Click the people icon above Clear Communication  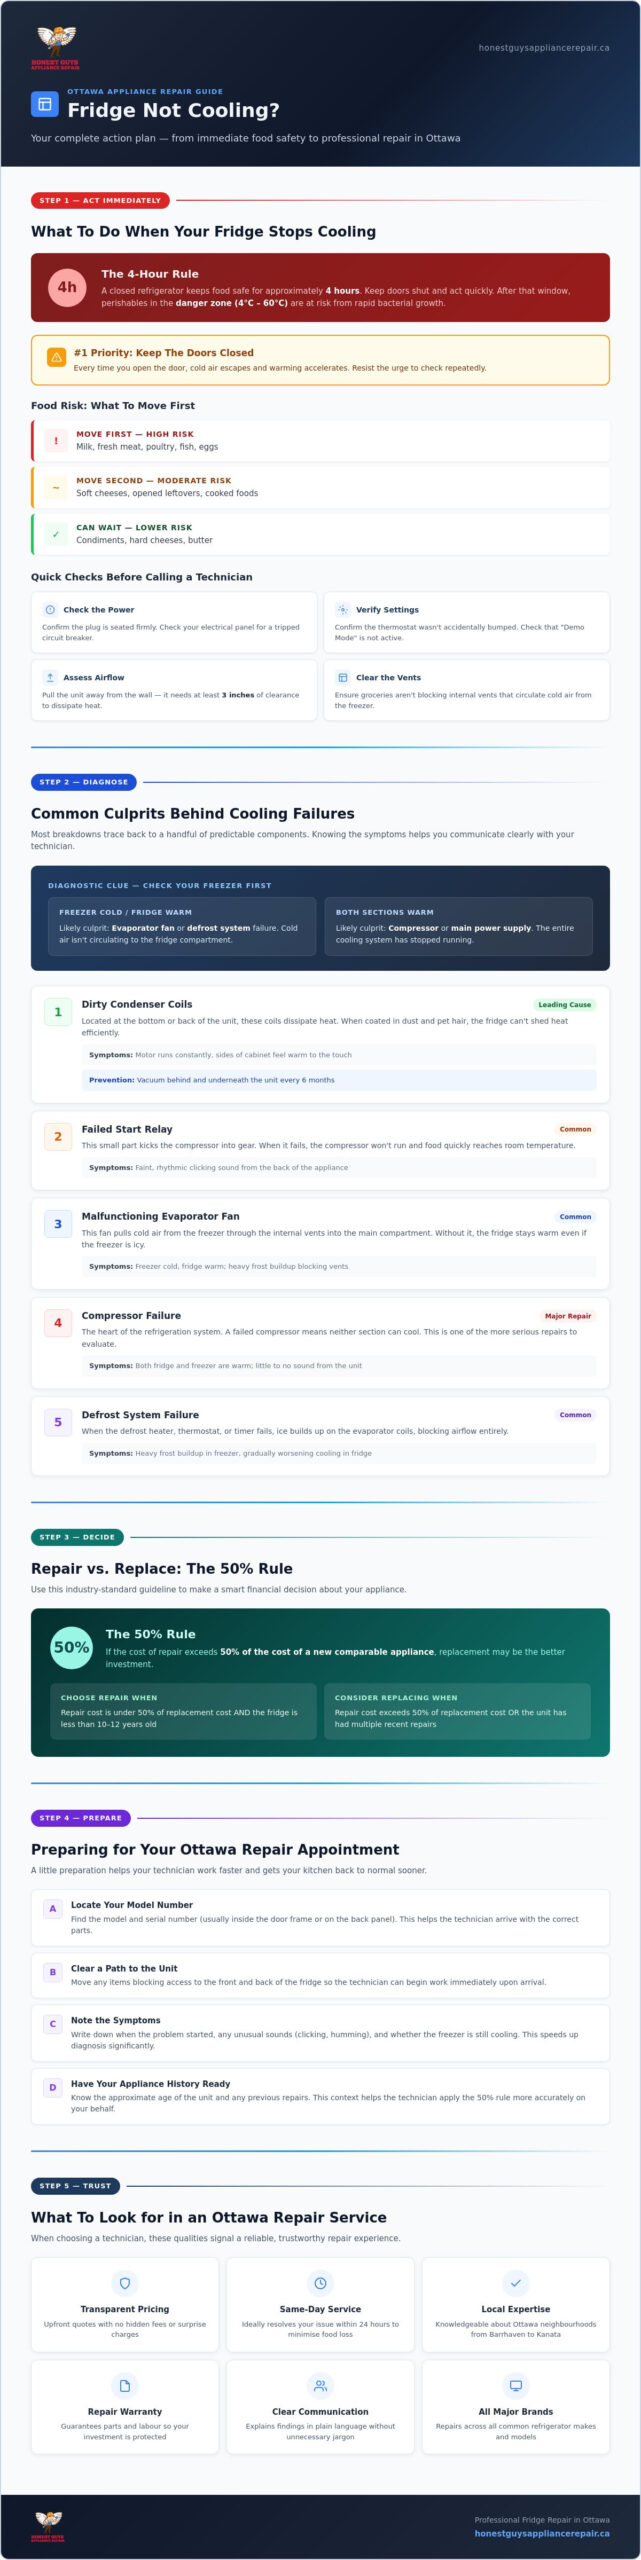tap(320, 2385)
